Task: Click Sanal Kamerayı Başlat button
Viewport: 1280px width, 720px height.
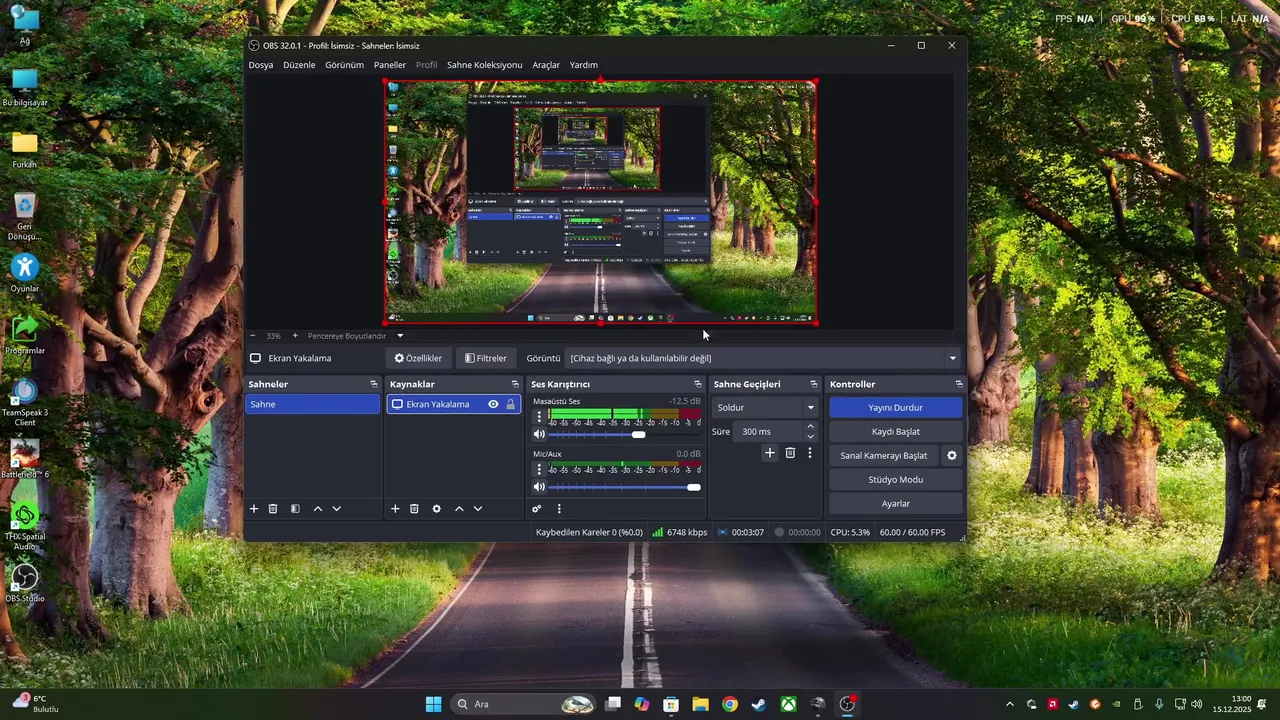Action: (884, 456)
